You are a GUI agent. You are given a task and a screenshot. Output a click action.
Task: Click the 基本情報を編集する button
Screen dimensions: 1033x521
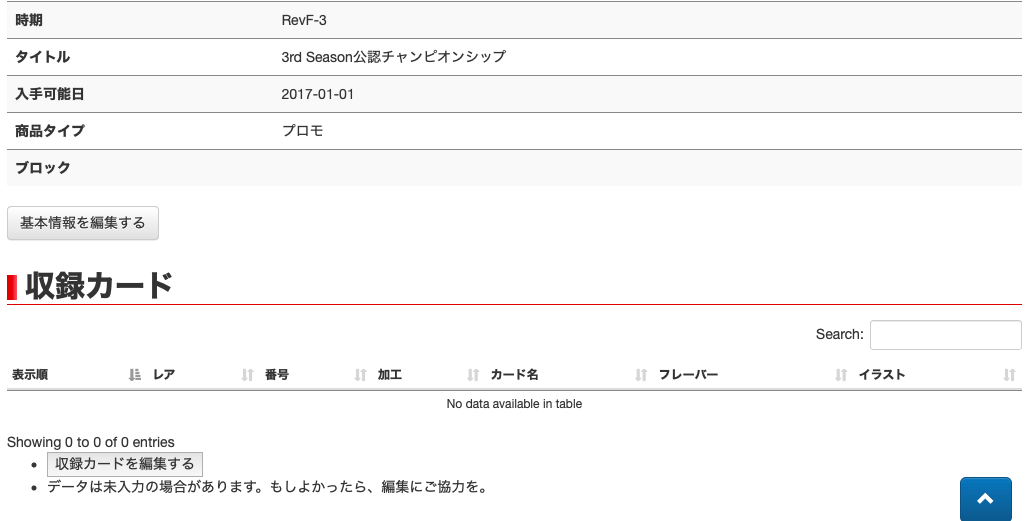83,223
